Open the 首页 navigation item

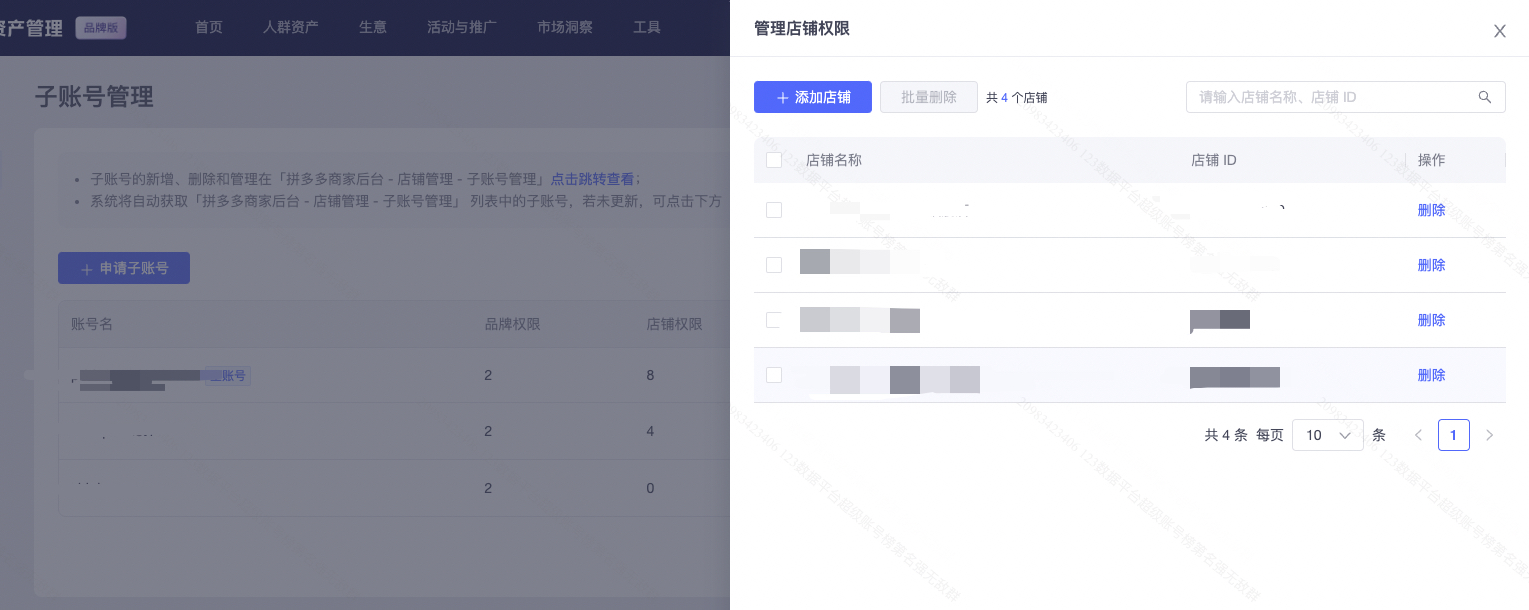coord(209,27)
